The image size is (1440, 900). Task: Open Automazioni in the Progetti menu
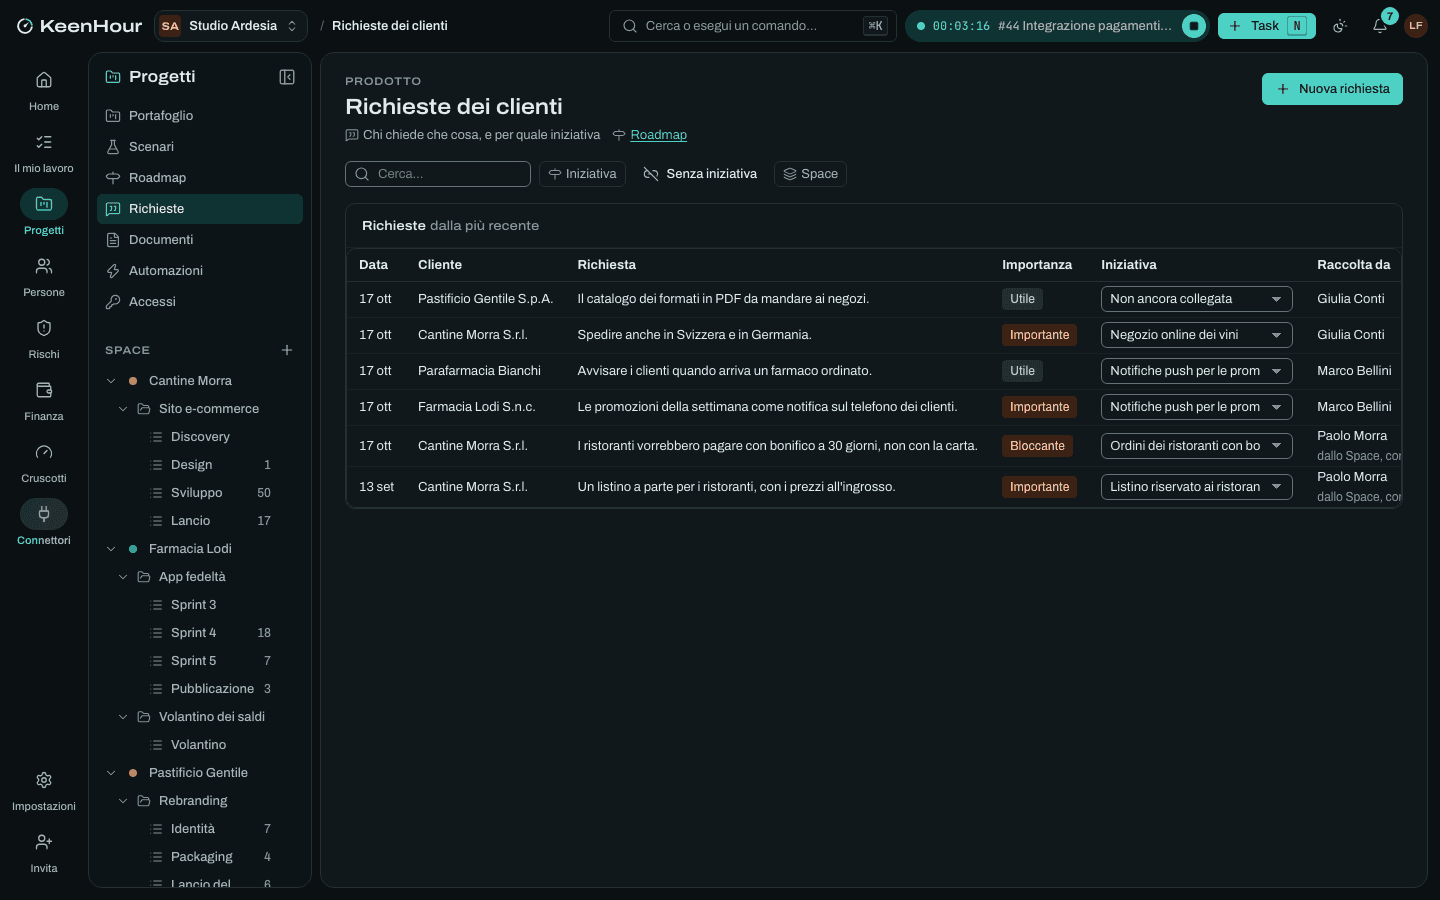(x=200, y=271)
